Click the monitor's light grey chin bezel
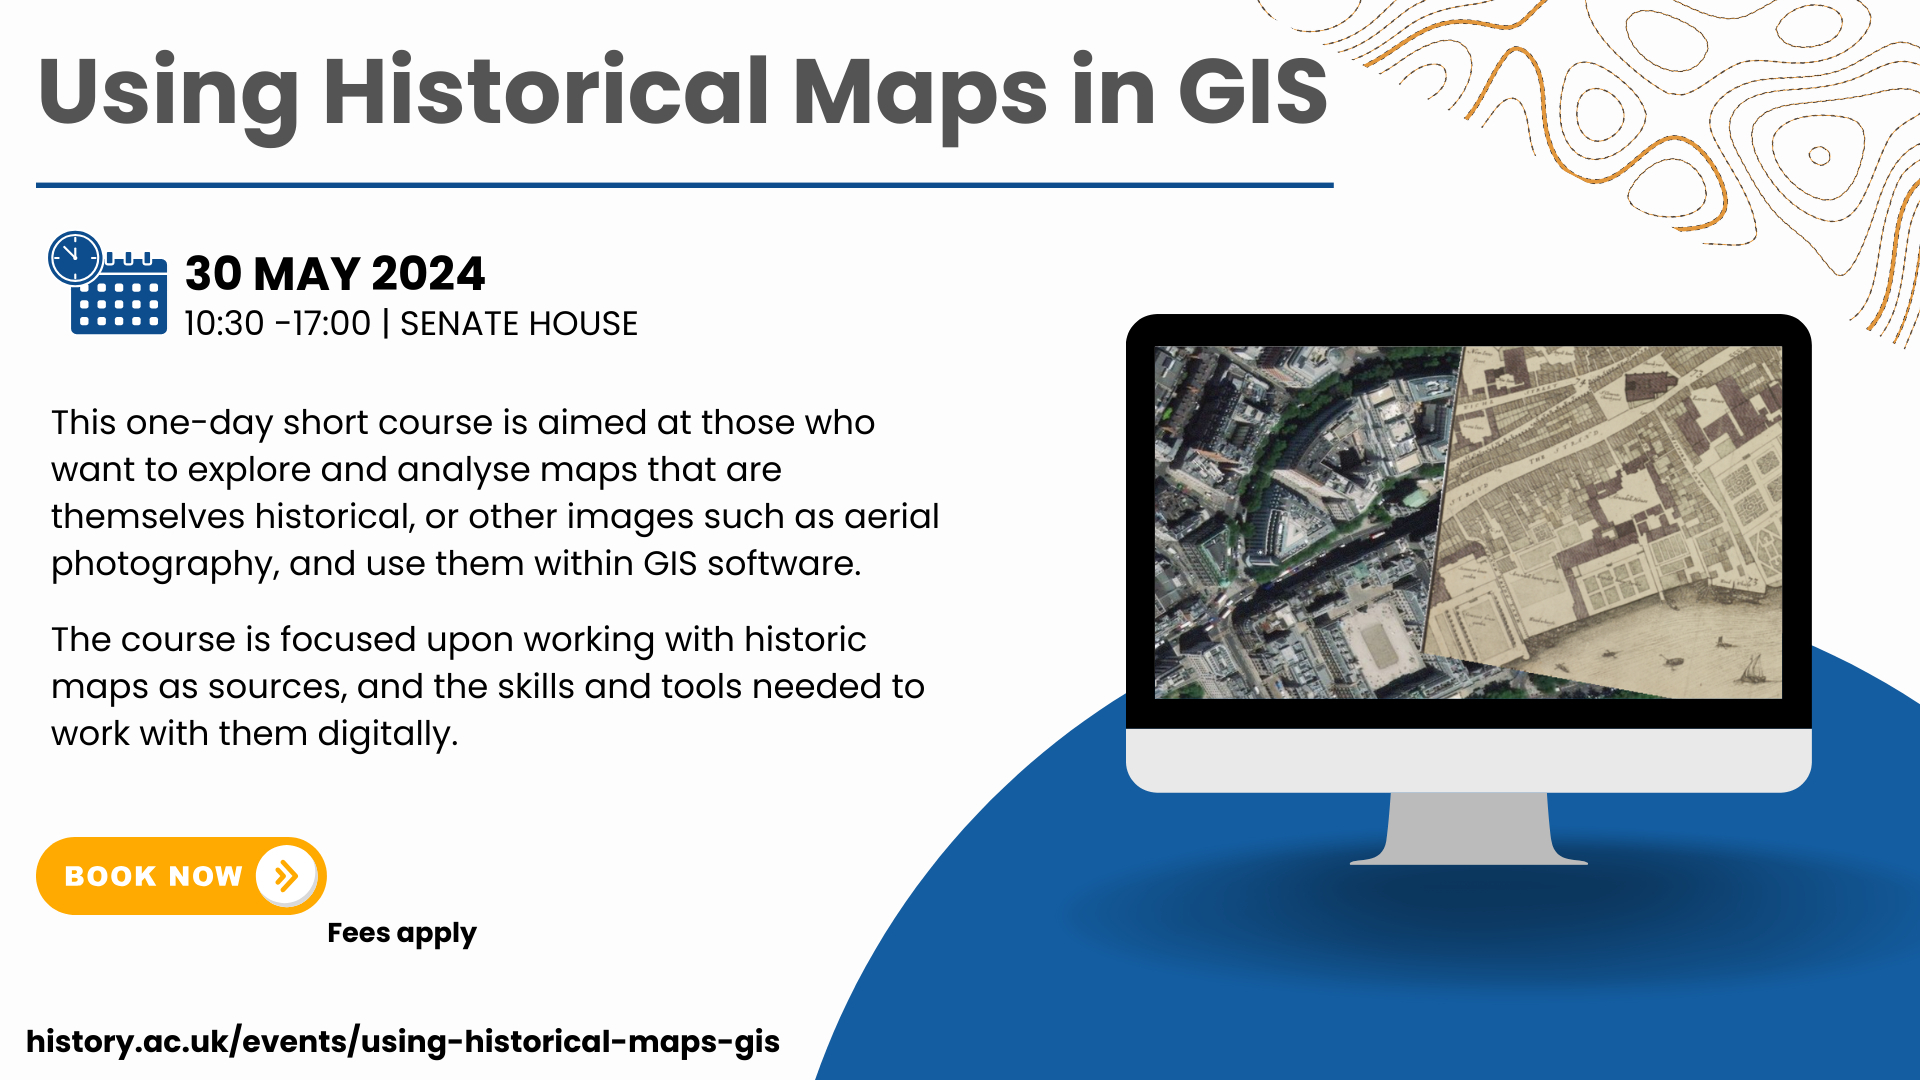Screen dimensions: 1920x1080 click(x=1468, y=760)
